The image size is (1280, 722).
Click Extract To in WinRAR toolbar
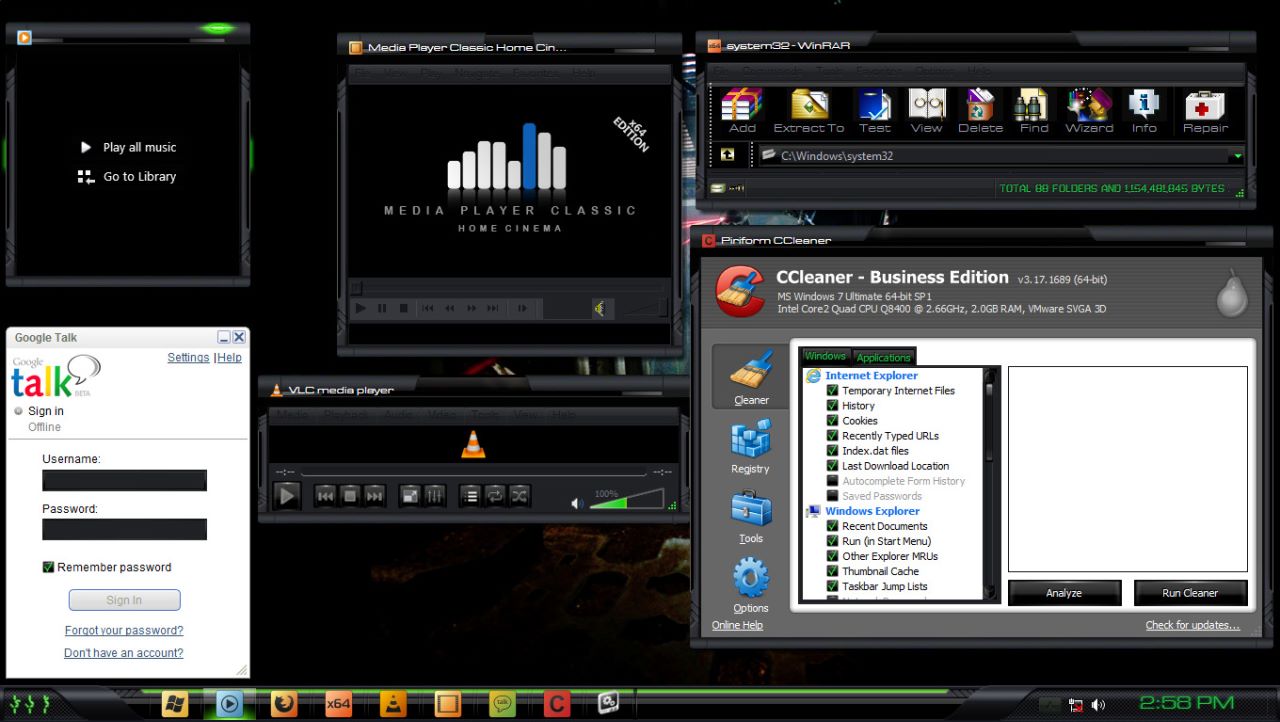(809, 110)
